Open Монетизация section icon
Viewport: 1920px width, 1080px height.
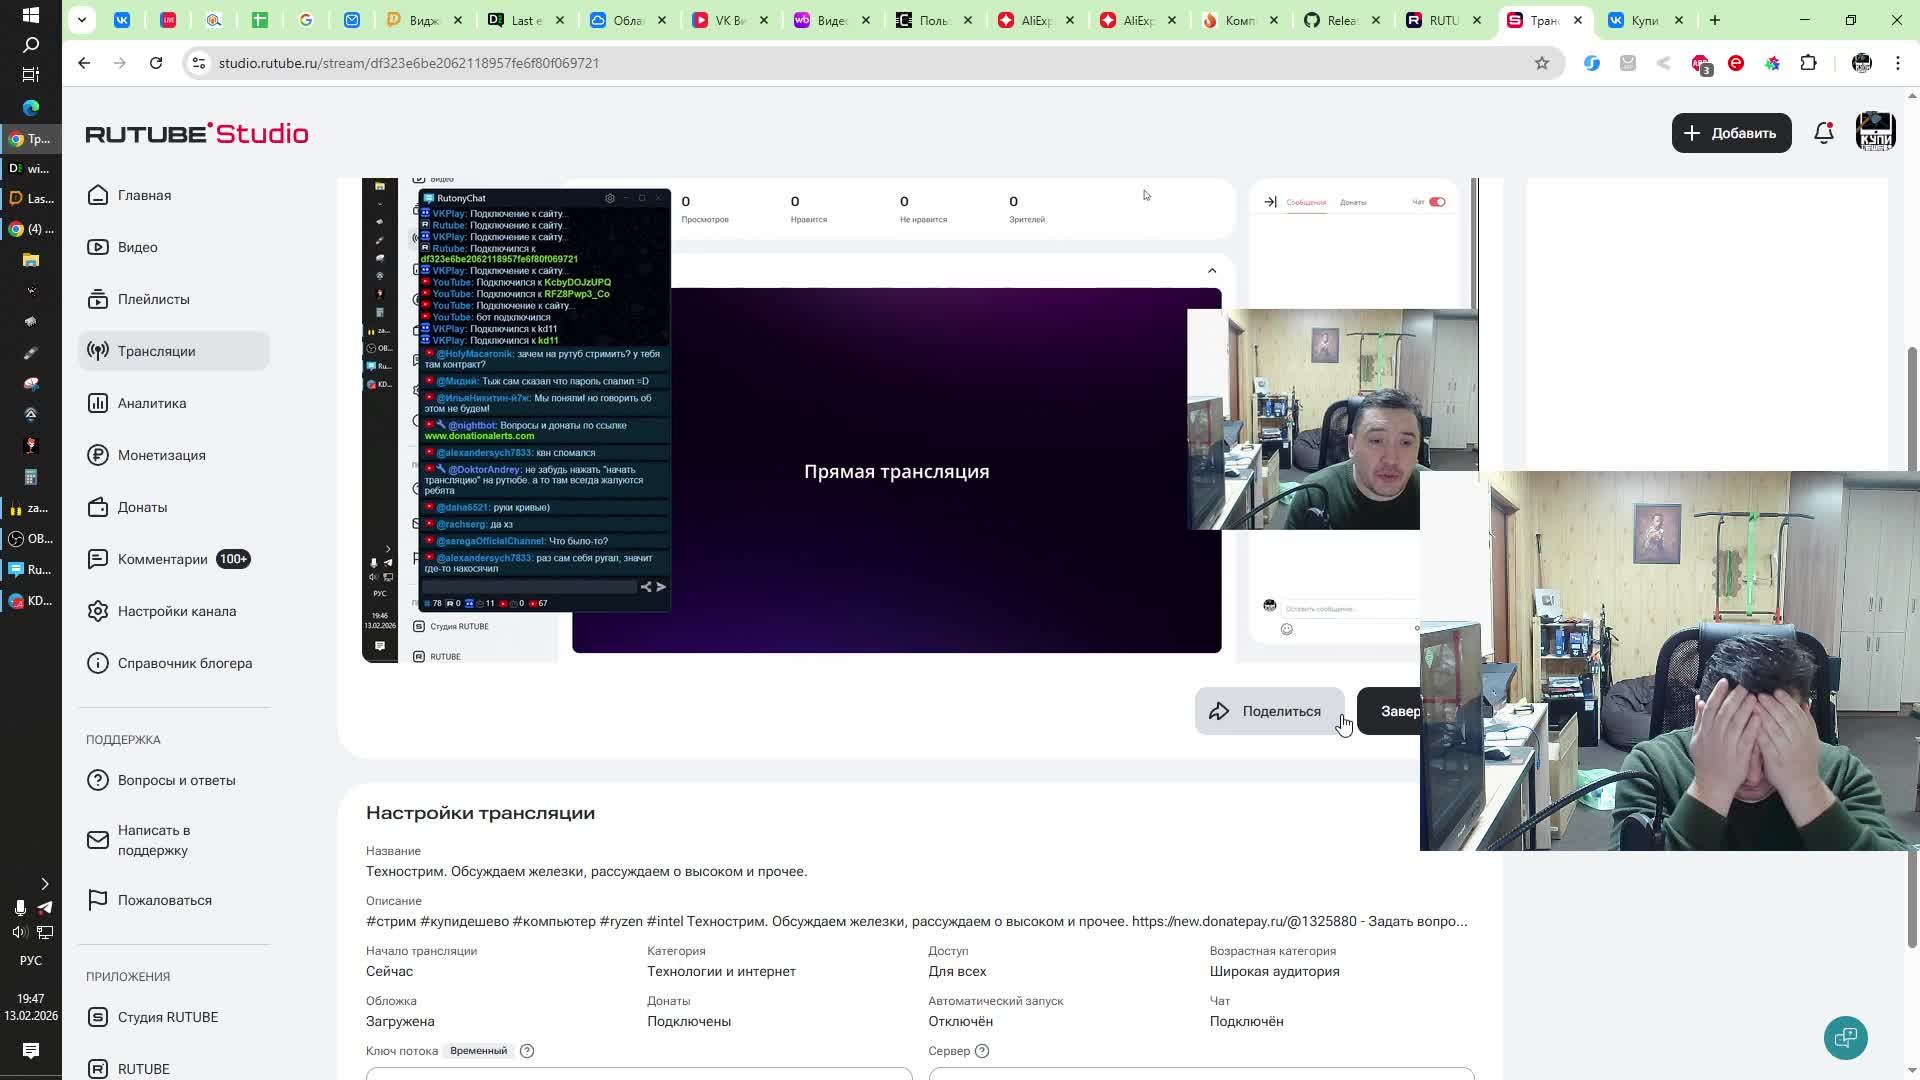pyautogui.click(x=98, y=455)
